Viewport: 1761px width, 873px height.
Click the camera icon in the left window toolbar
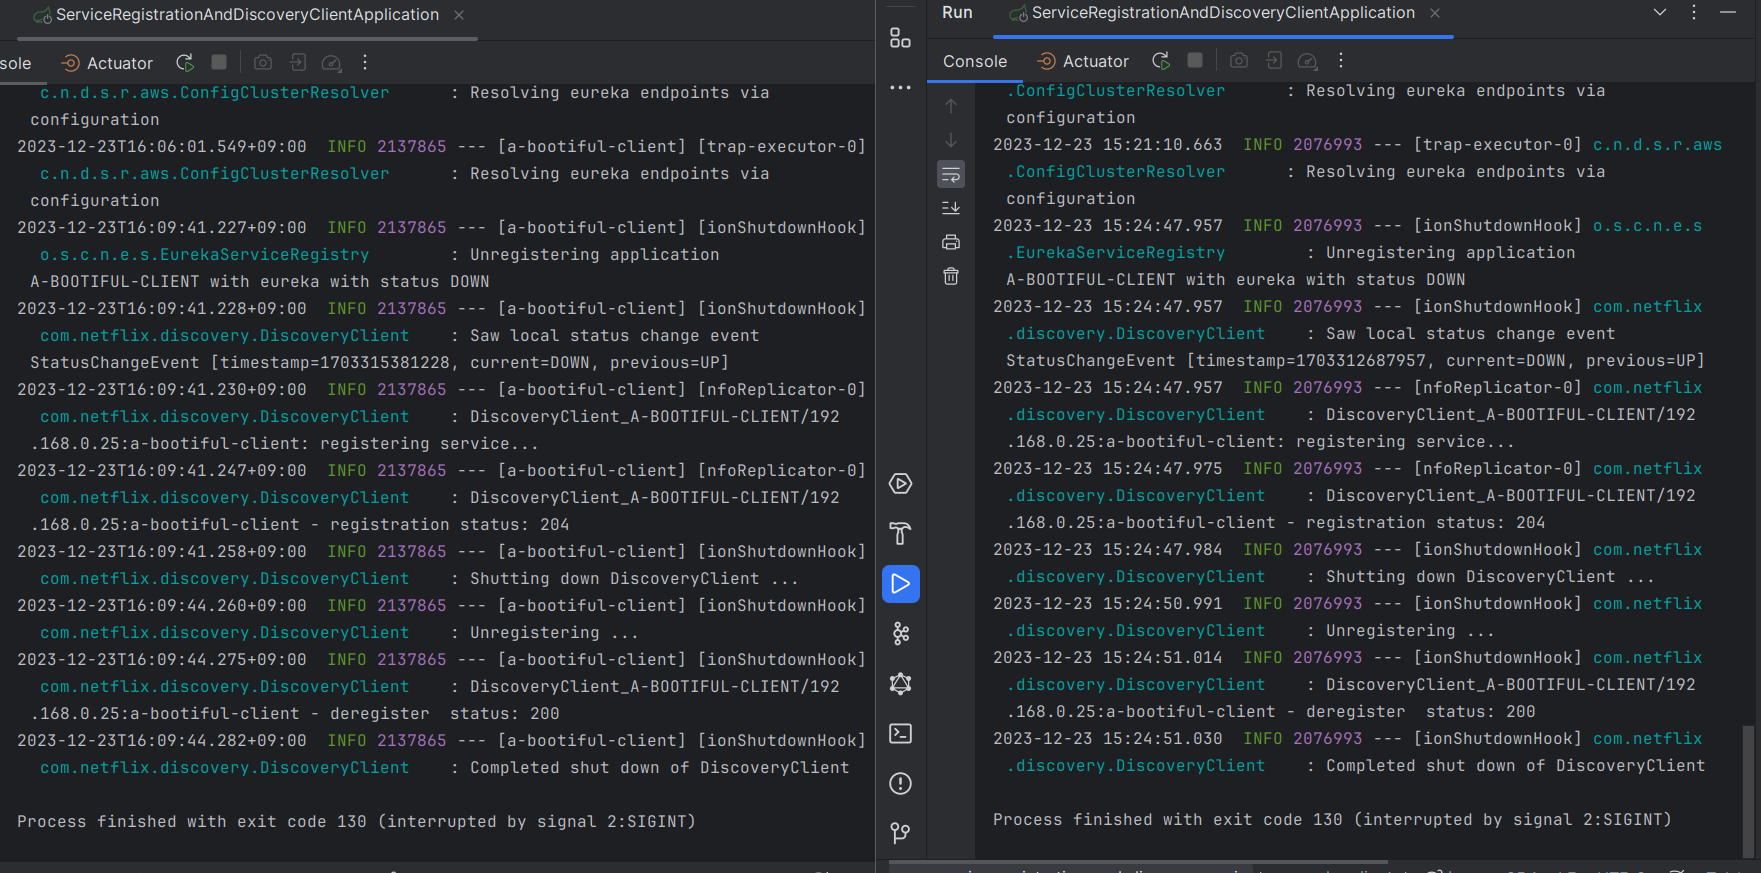[x=263, y=62]
